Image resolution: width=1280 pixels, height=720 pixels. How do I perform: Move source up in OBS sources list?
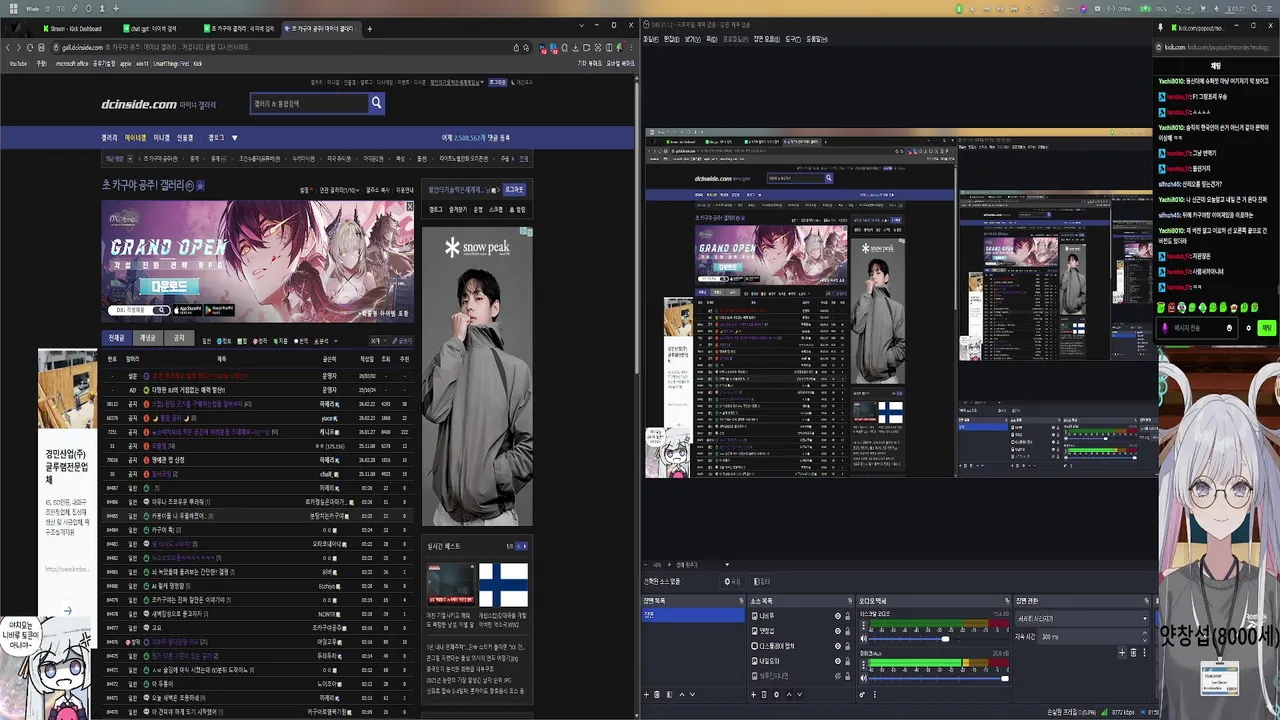click(788, 694)
